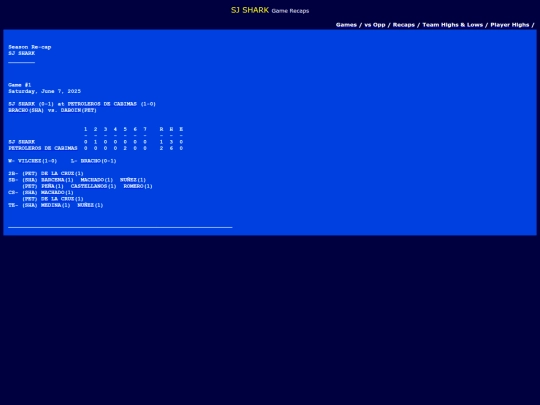Click the starters line BRACHO(SHA) vs. DARDIN(PET)

coord(52,110)
